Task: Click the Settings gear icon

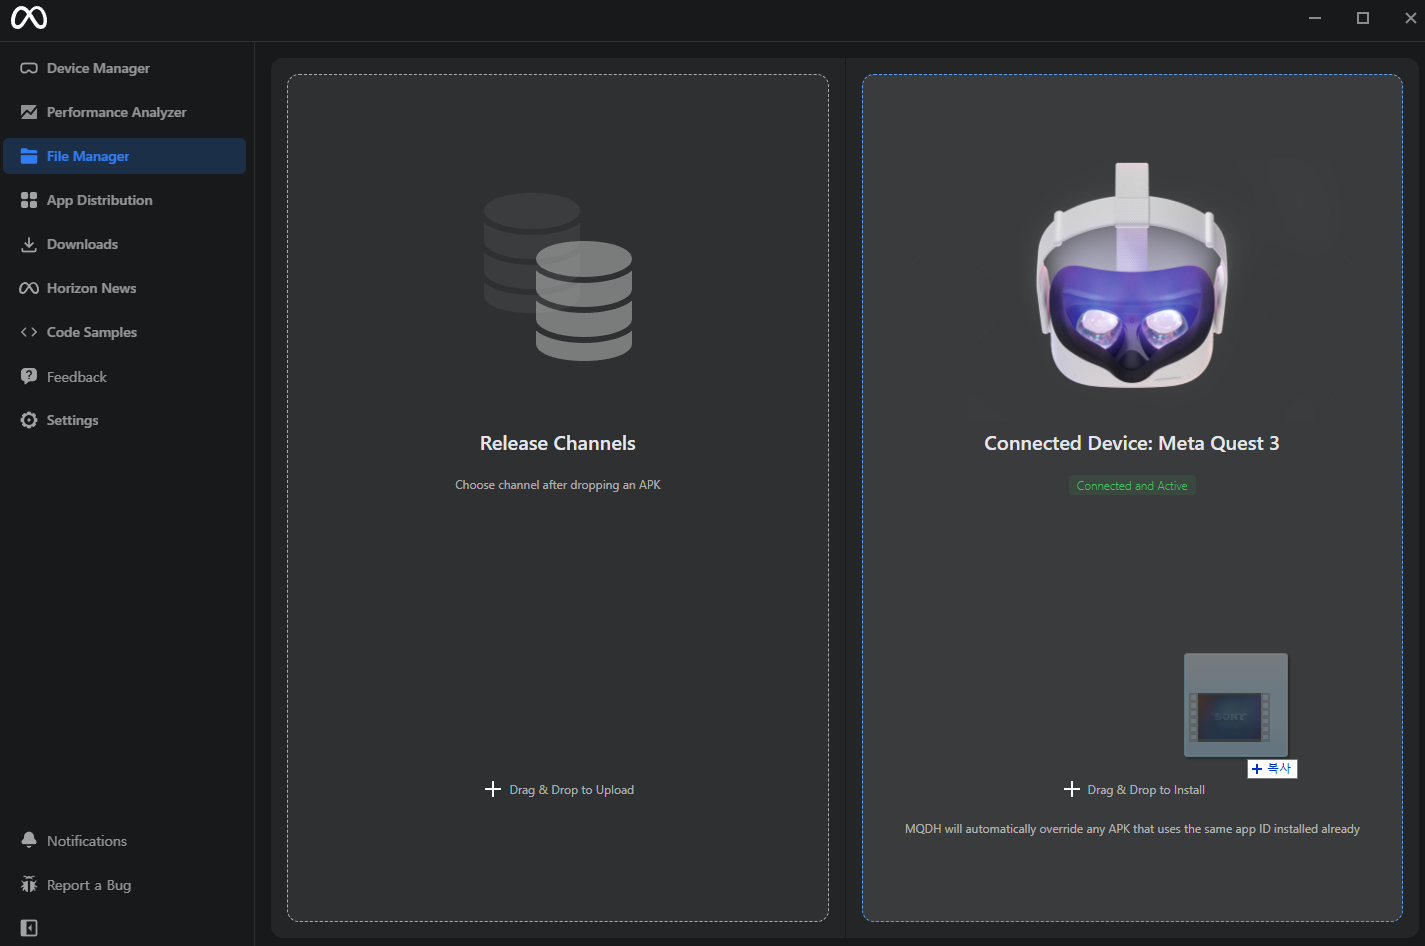Action: pyautogui.click(x=29, y=420)
